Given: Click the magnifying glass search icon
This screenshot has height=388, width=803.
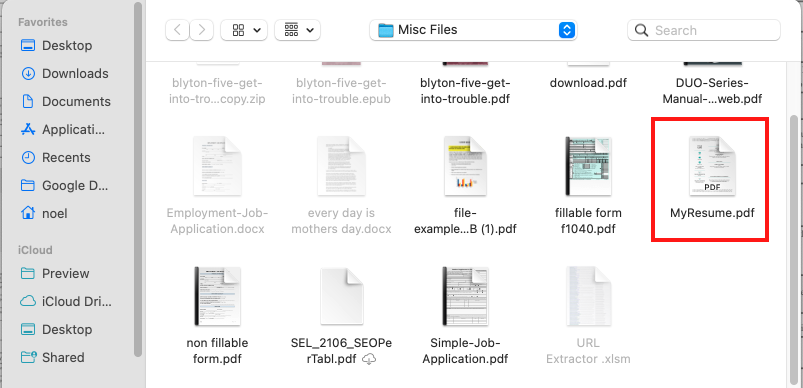Looking at the screenshot, I should 641,30.
